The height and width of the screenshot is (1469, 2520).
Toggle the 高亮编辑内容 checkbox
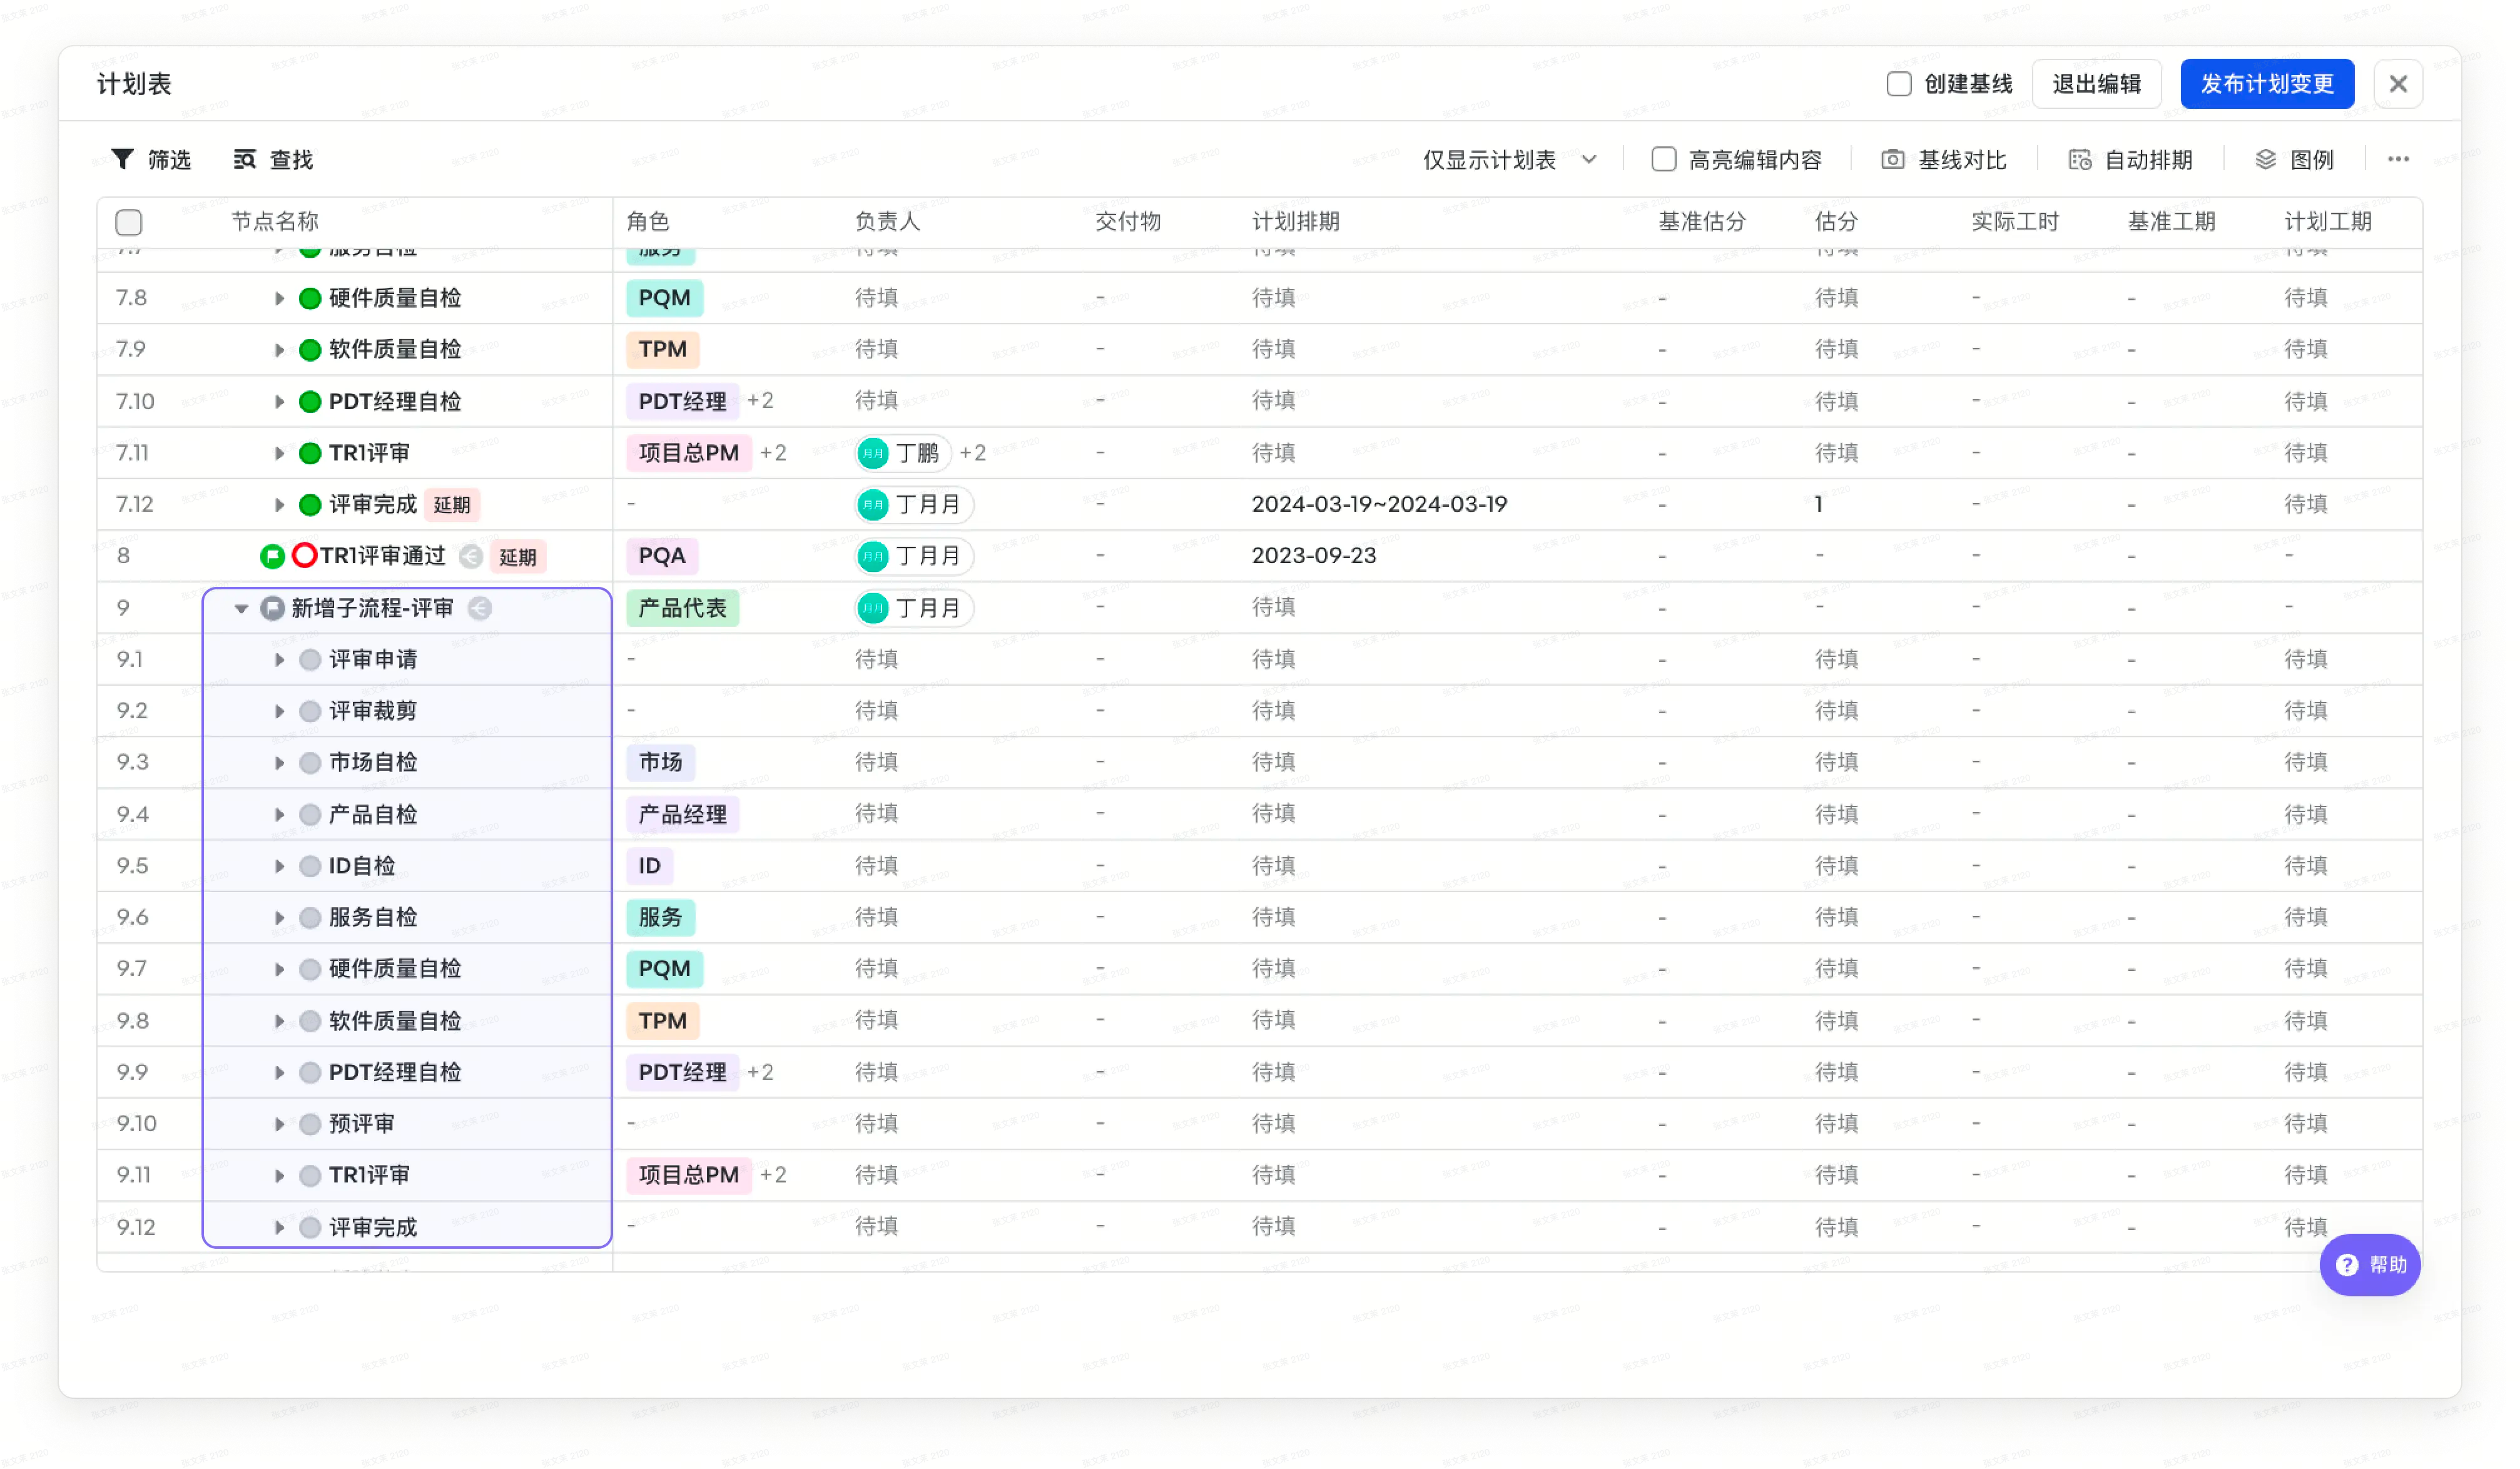coord(1663,160)
